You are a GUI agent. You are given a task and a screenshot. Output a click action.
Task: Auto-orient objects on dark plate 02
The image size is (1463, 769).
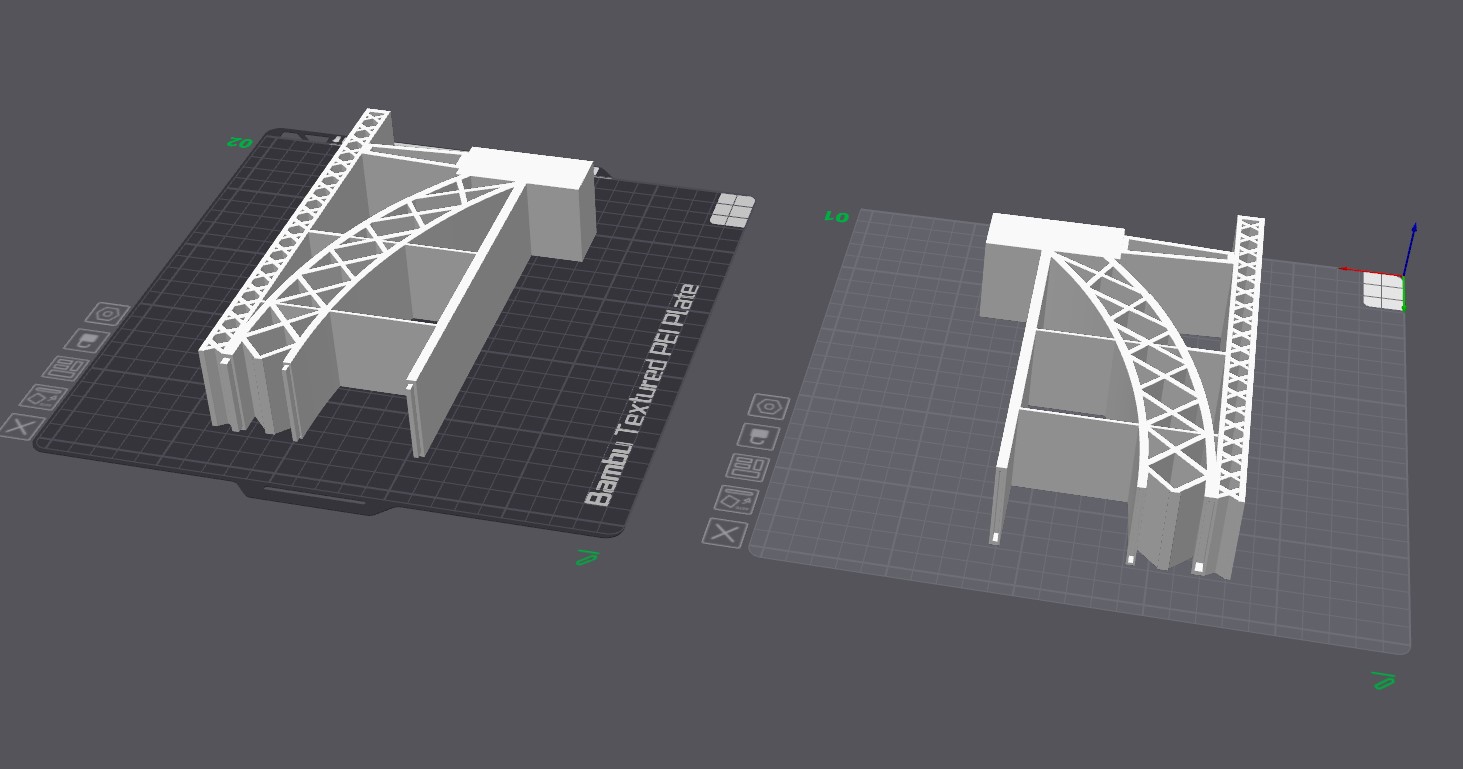tap(43, 396)
